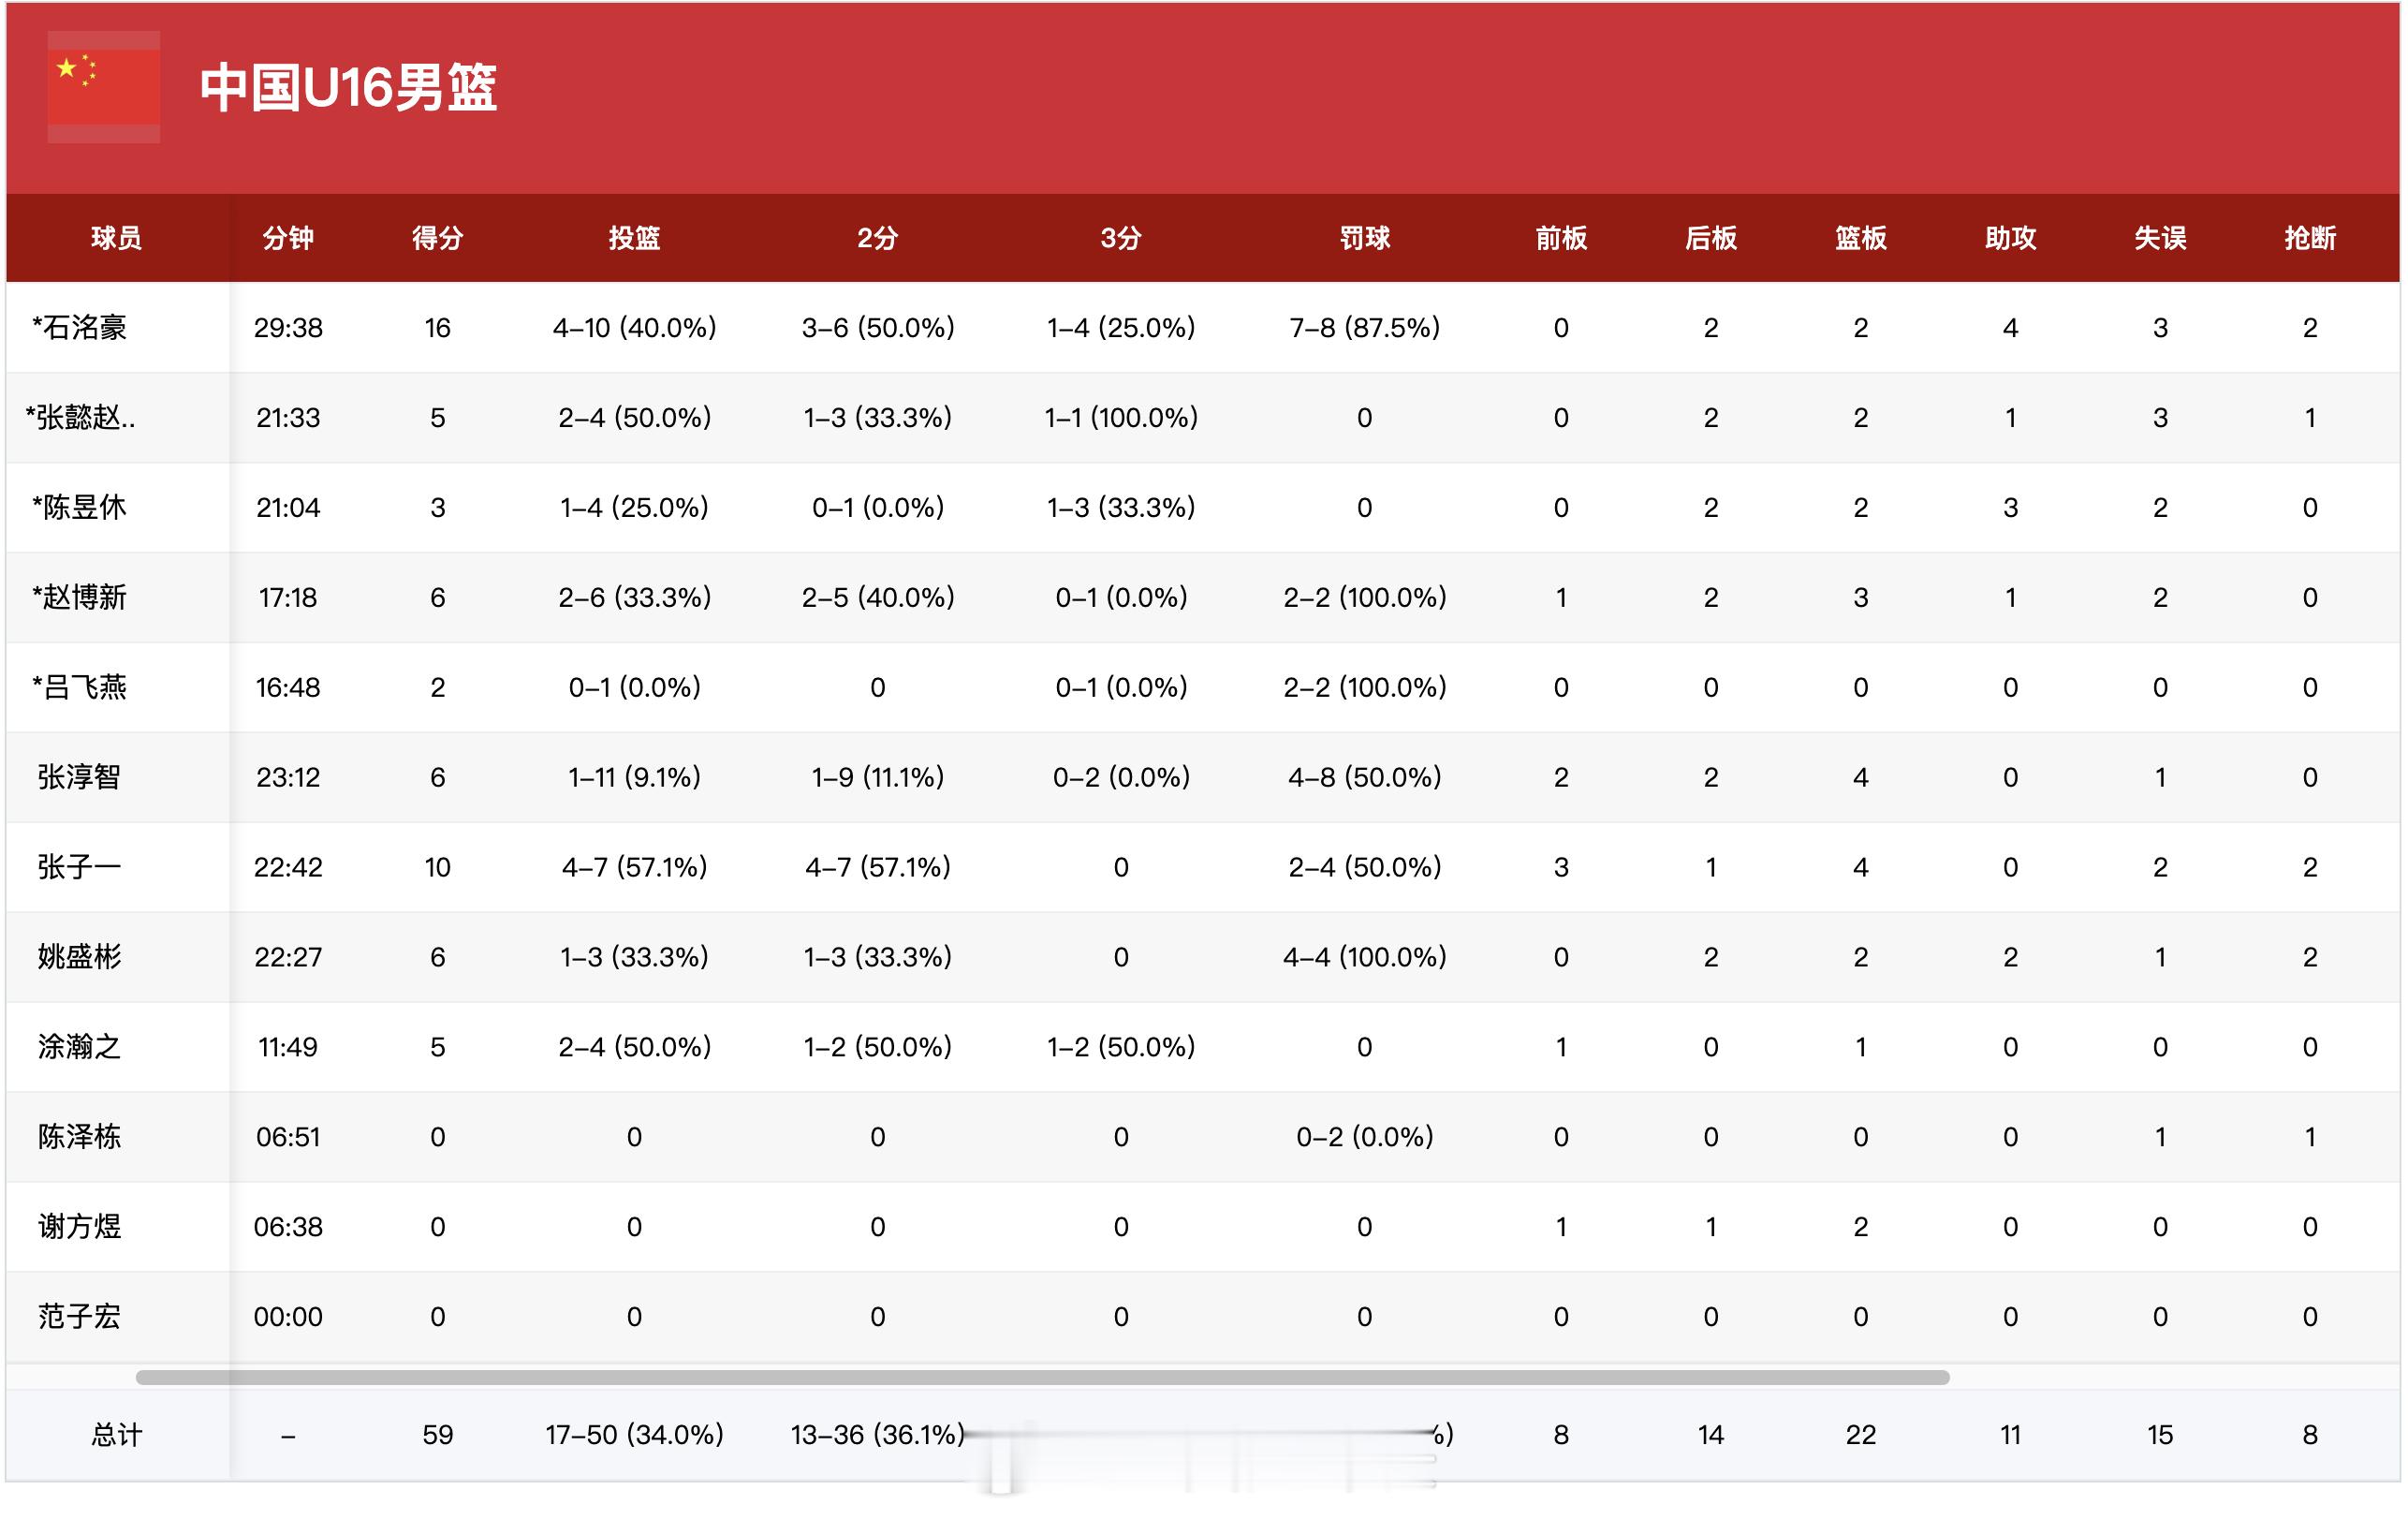Click minutes value 23:12
2408x1519 pixels.
tap(288, 777)
